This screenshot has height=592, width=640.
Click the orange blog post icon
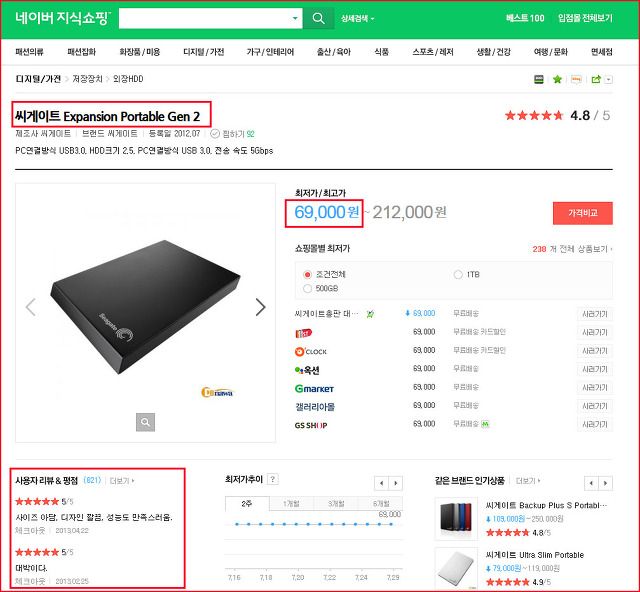pyautogui.click(x=576, y=79)
